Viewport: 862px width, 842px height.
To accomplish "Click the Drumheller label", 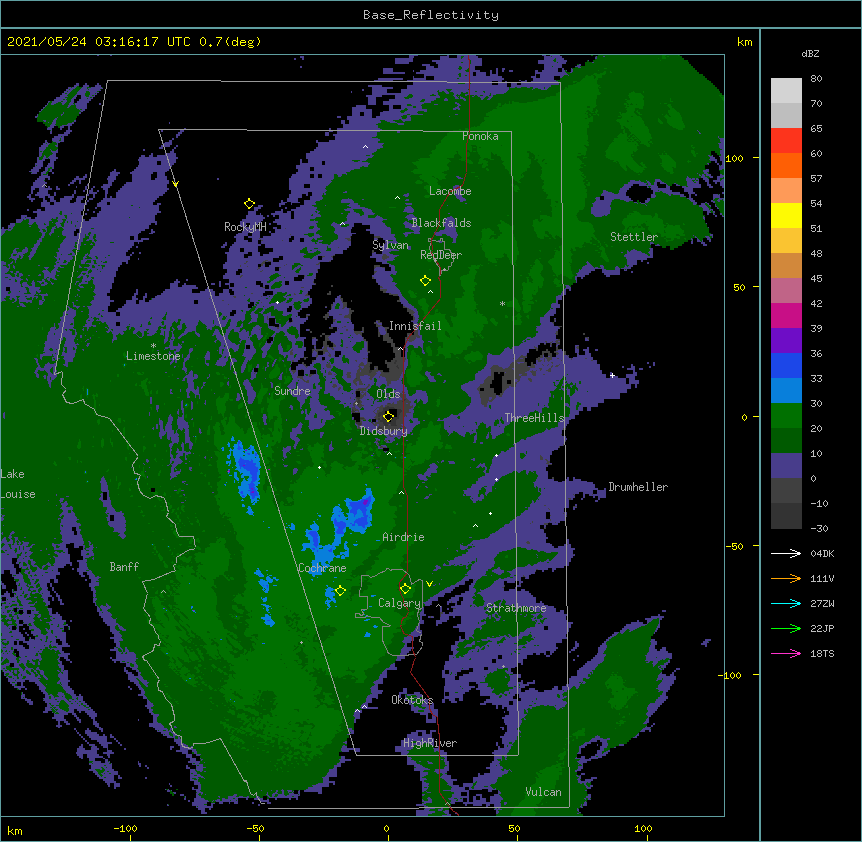I will pos(638,487).
